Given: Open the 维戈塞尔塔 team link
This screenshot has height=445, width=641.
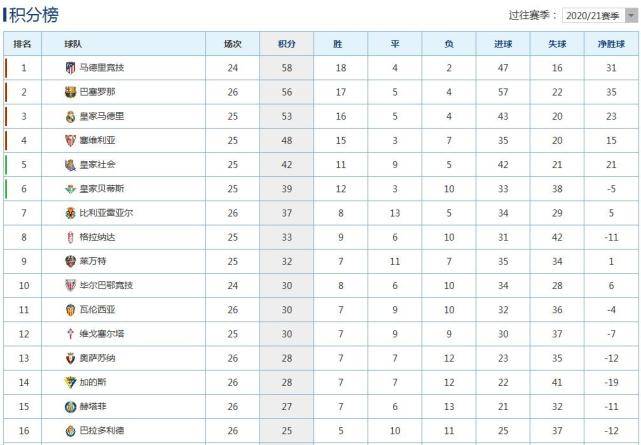Looking at the screenshot, I should [101, 334].
